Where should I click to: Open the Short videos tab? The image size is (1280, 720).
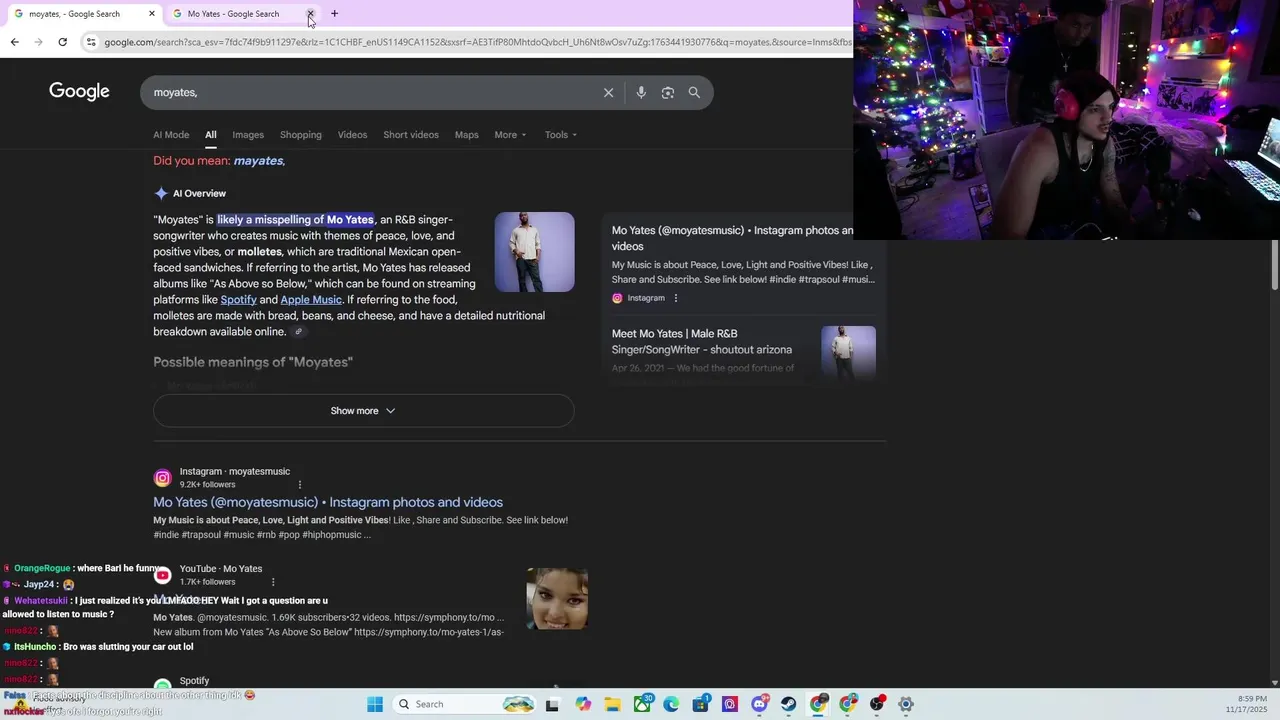click(x=411, y=135)
